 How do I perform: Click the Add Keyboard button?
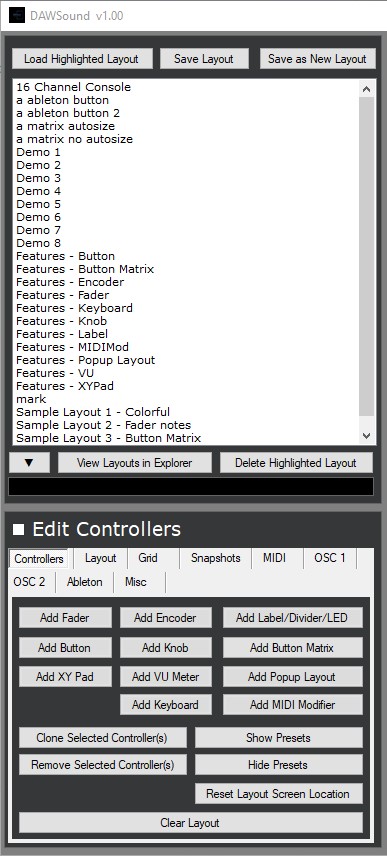[x=165, y=705]
